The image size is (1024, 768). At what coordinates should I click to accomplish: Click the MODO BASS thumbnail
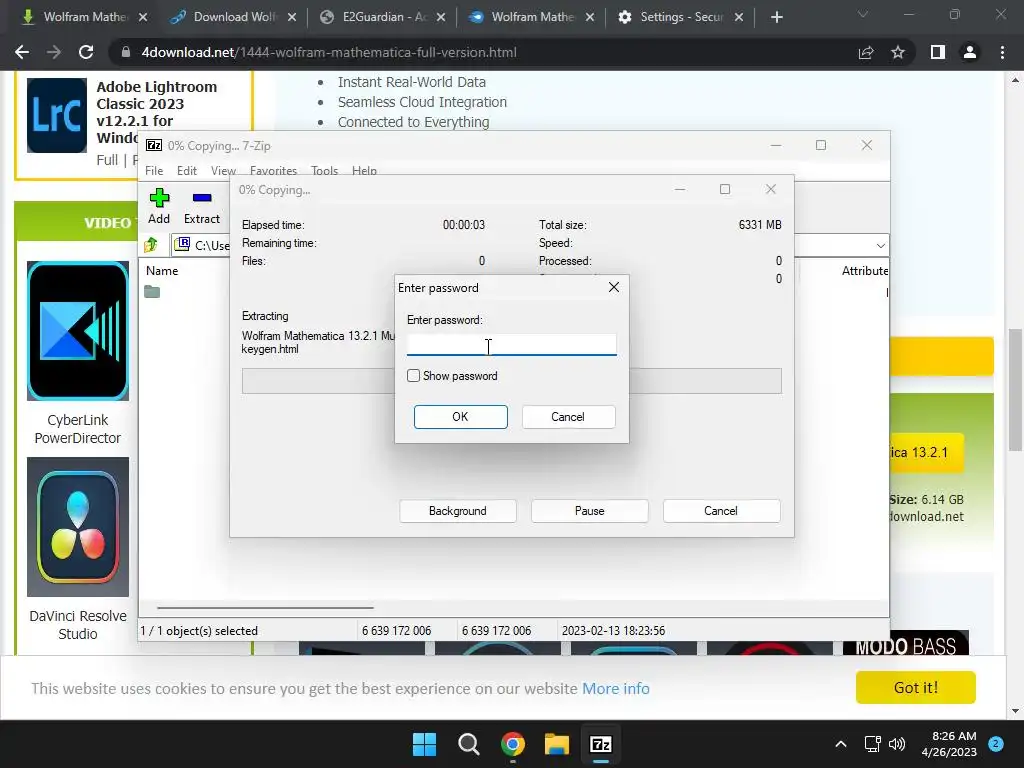pos(905,643)
